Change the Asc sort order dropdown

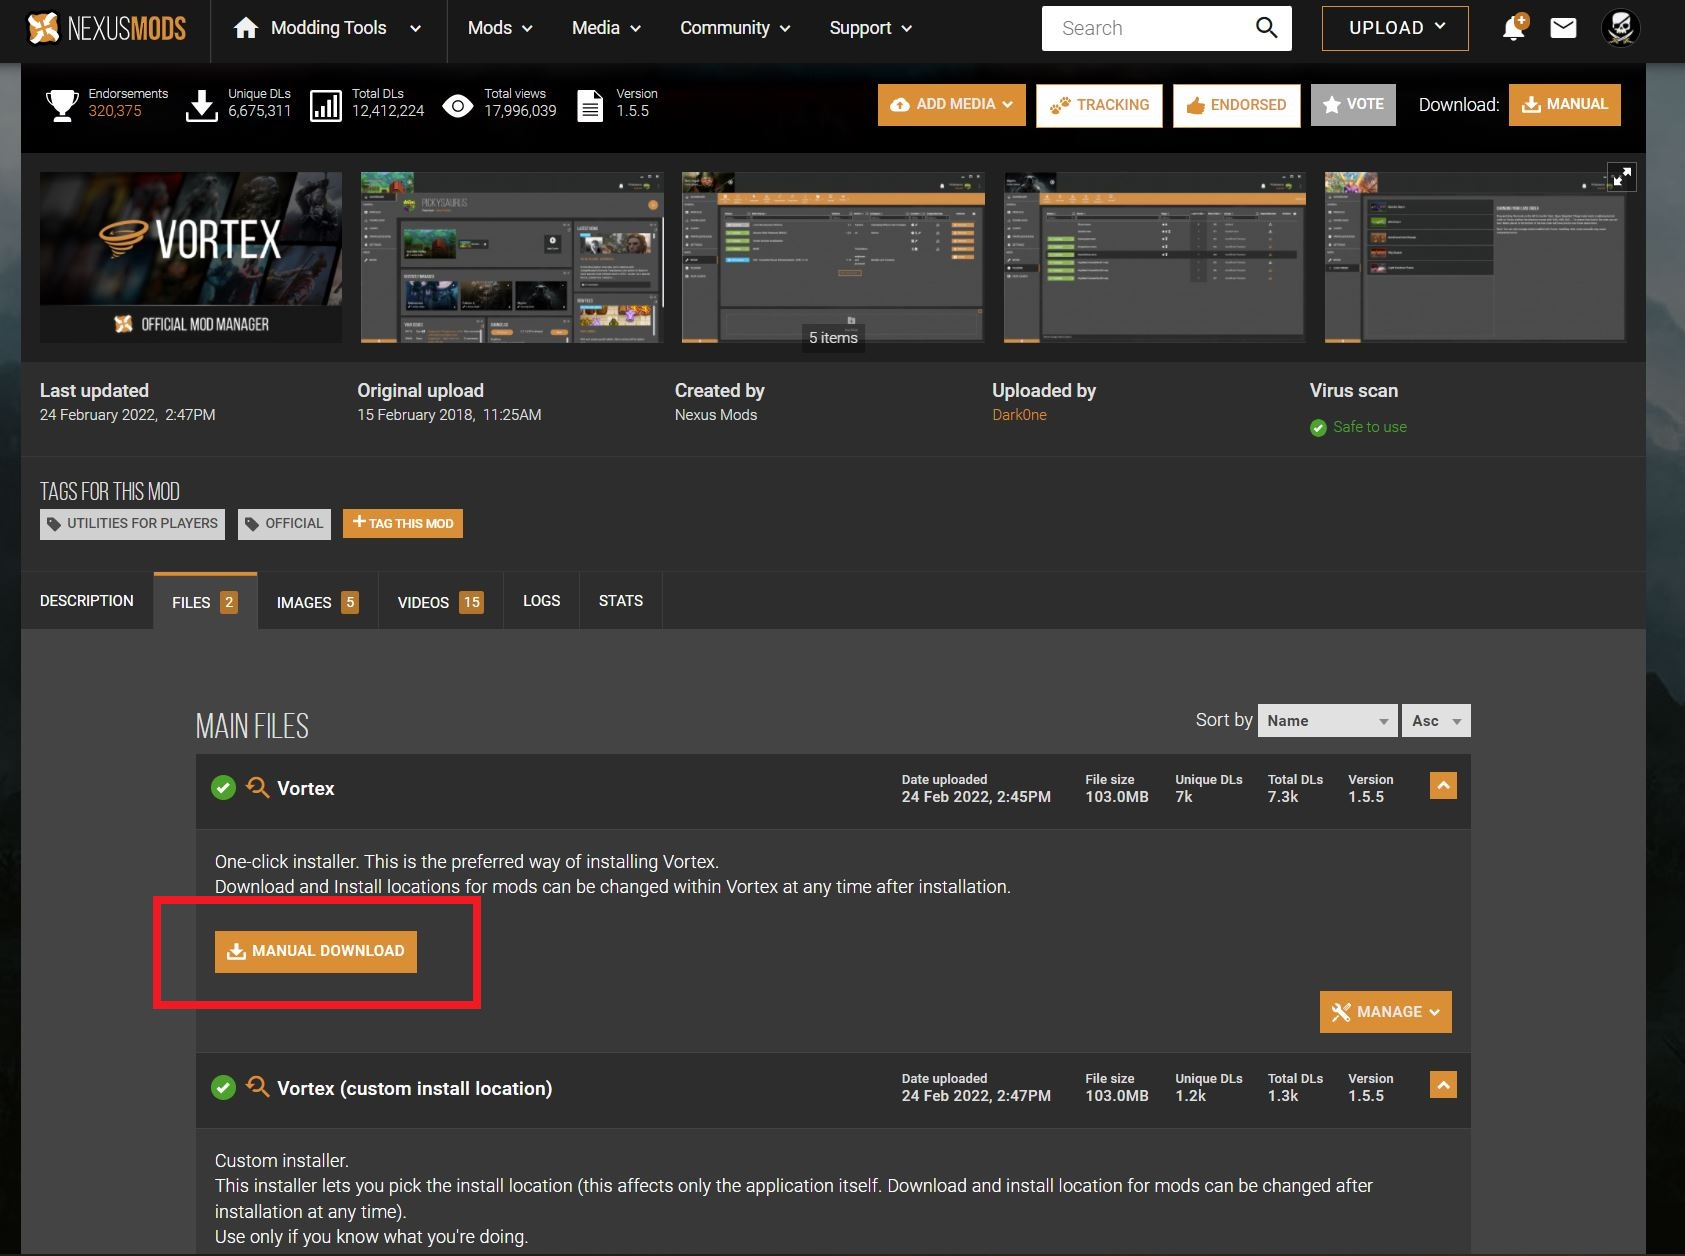coord(1436,721)
